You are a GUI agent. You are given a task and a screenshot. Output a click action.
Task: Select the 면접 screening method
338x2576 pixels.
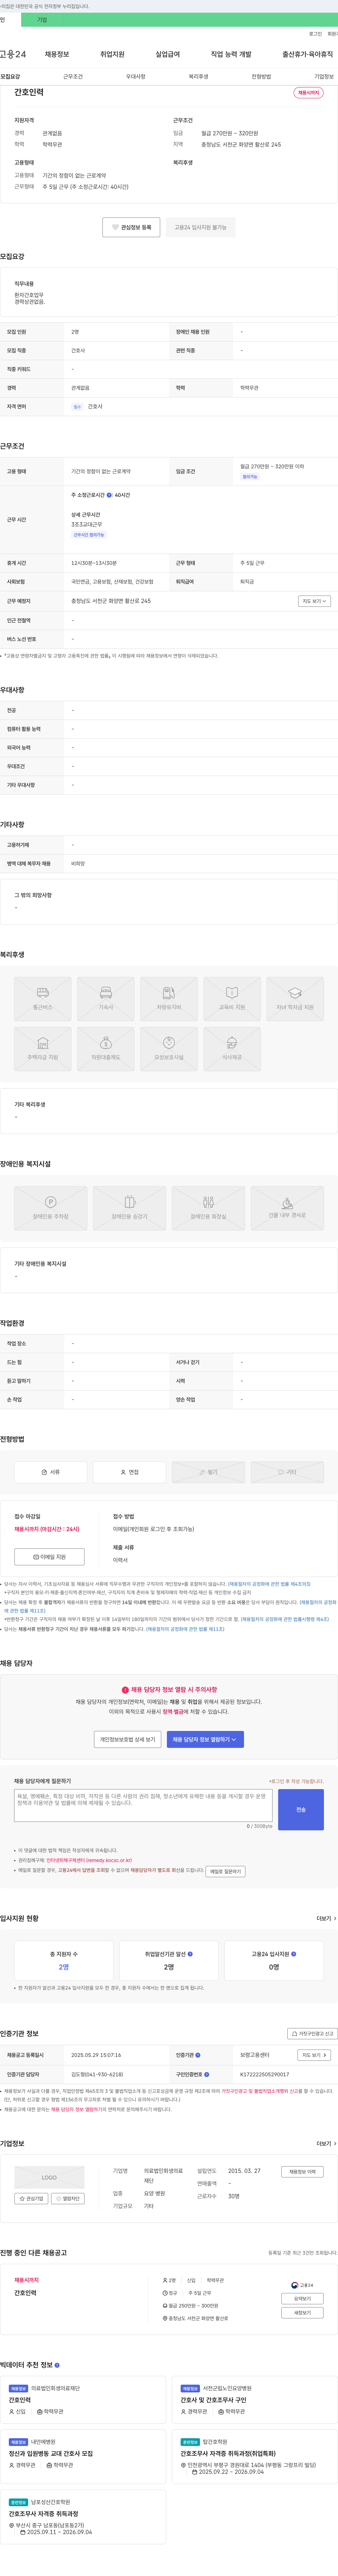tap(130, 1472)
